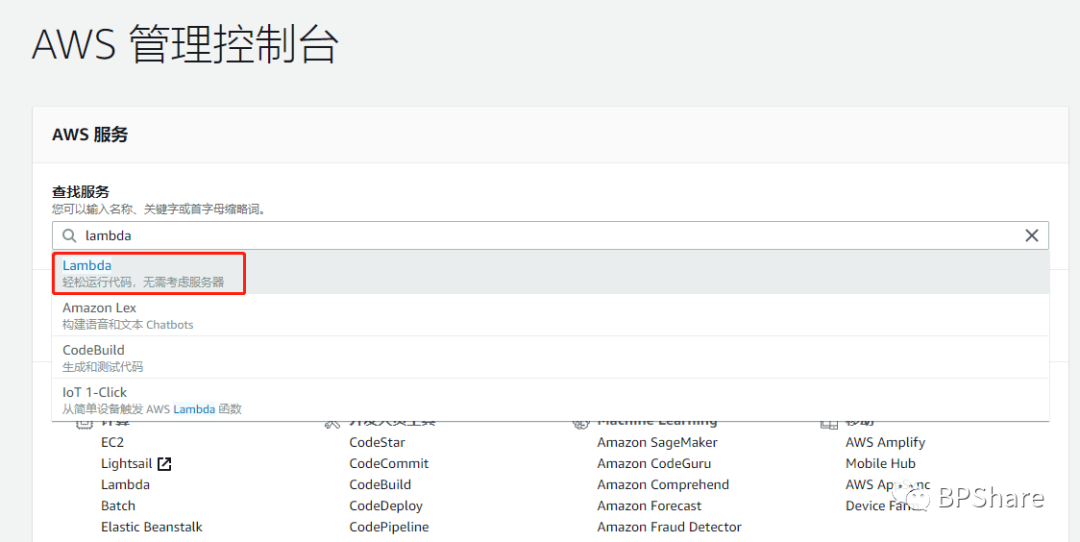This screenshot has width=1080, height=542.
Task: Open Lightsail external link icon
Action: [165, 464]
